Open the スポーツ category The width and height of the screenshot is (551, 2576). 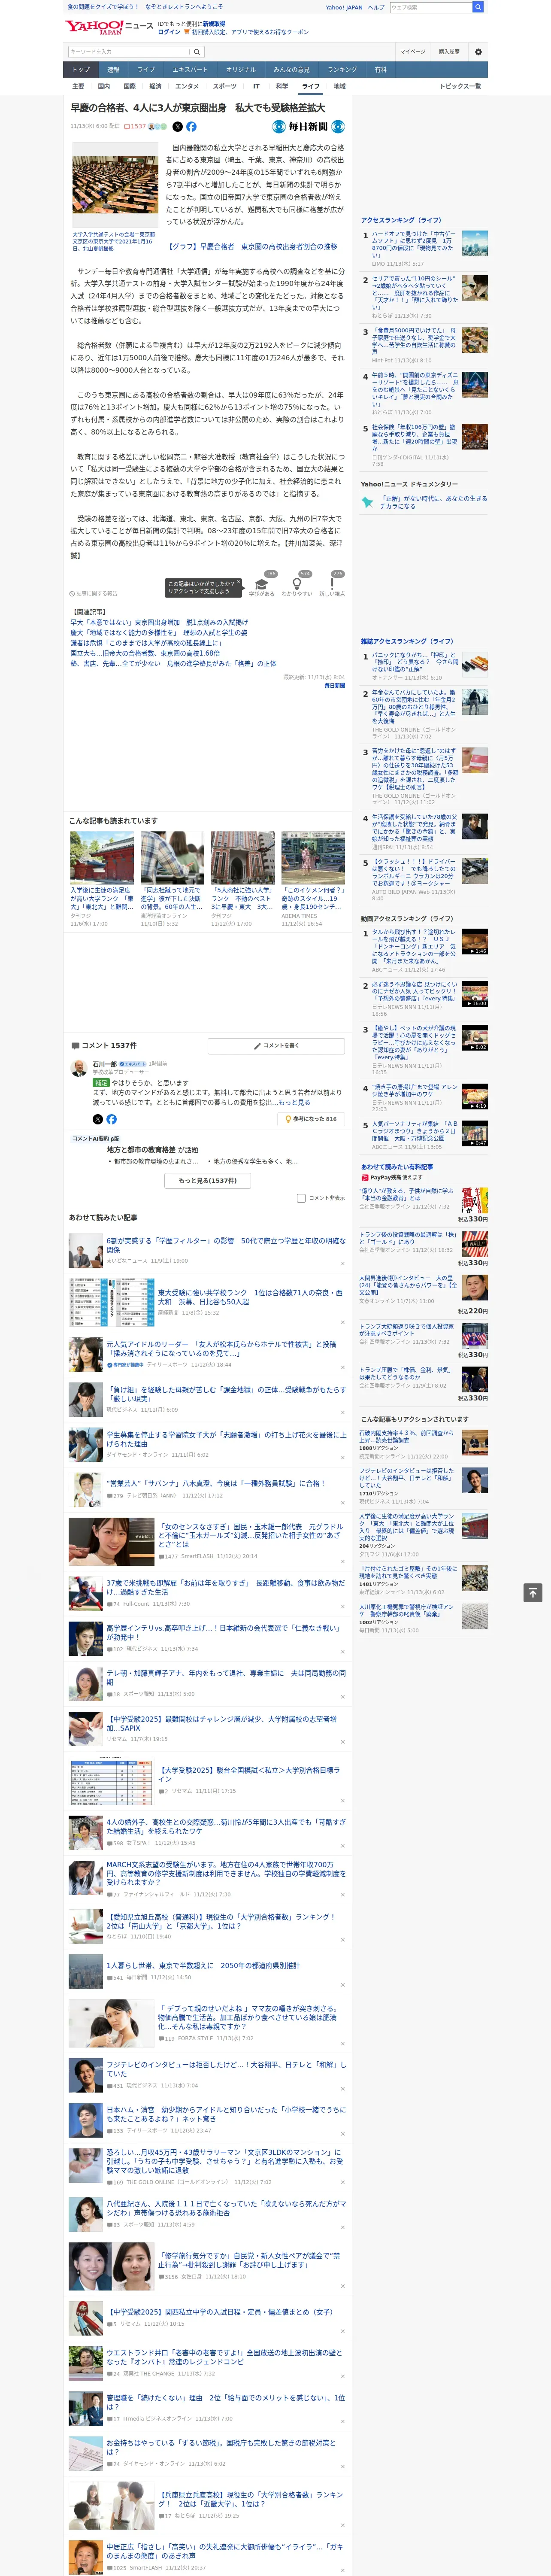point(225,86)
